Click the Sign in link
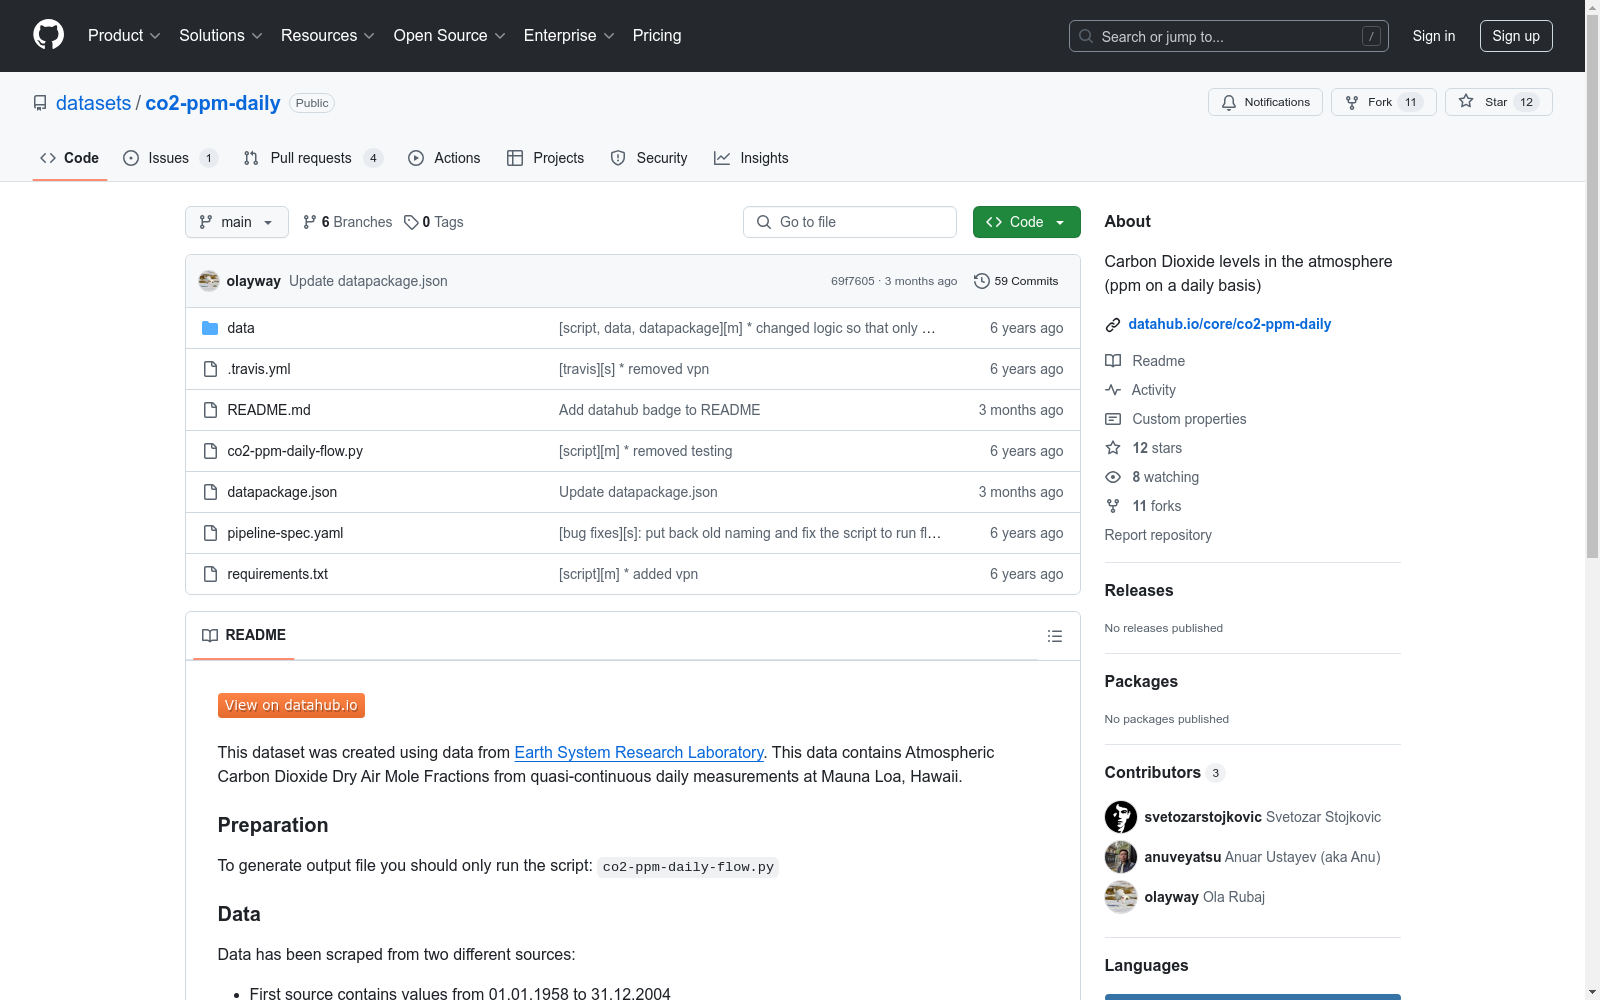Screen dimensions: 1600x1000 click(1433, 36)
